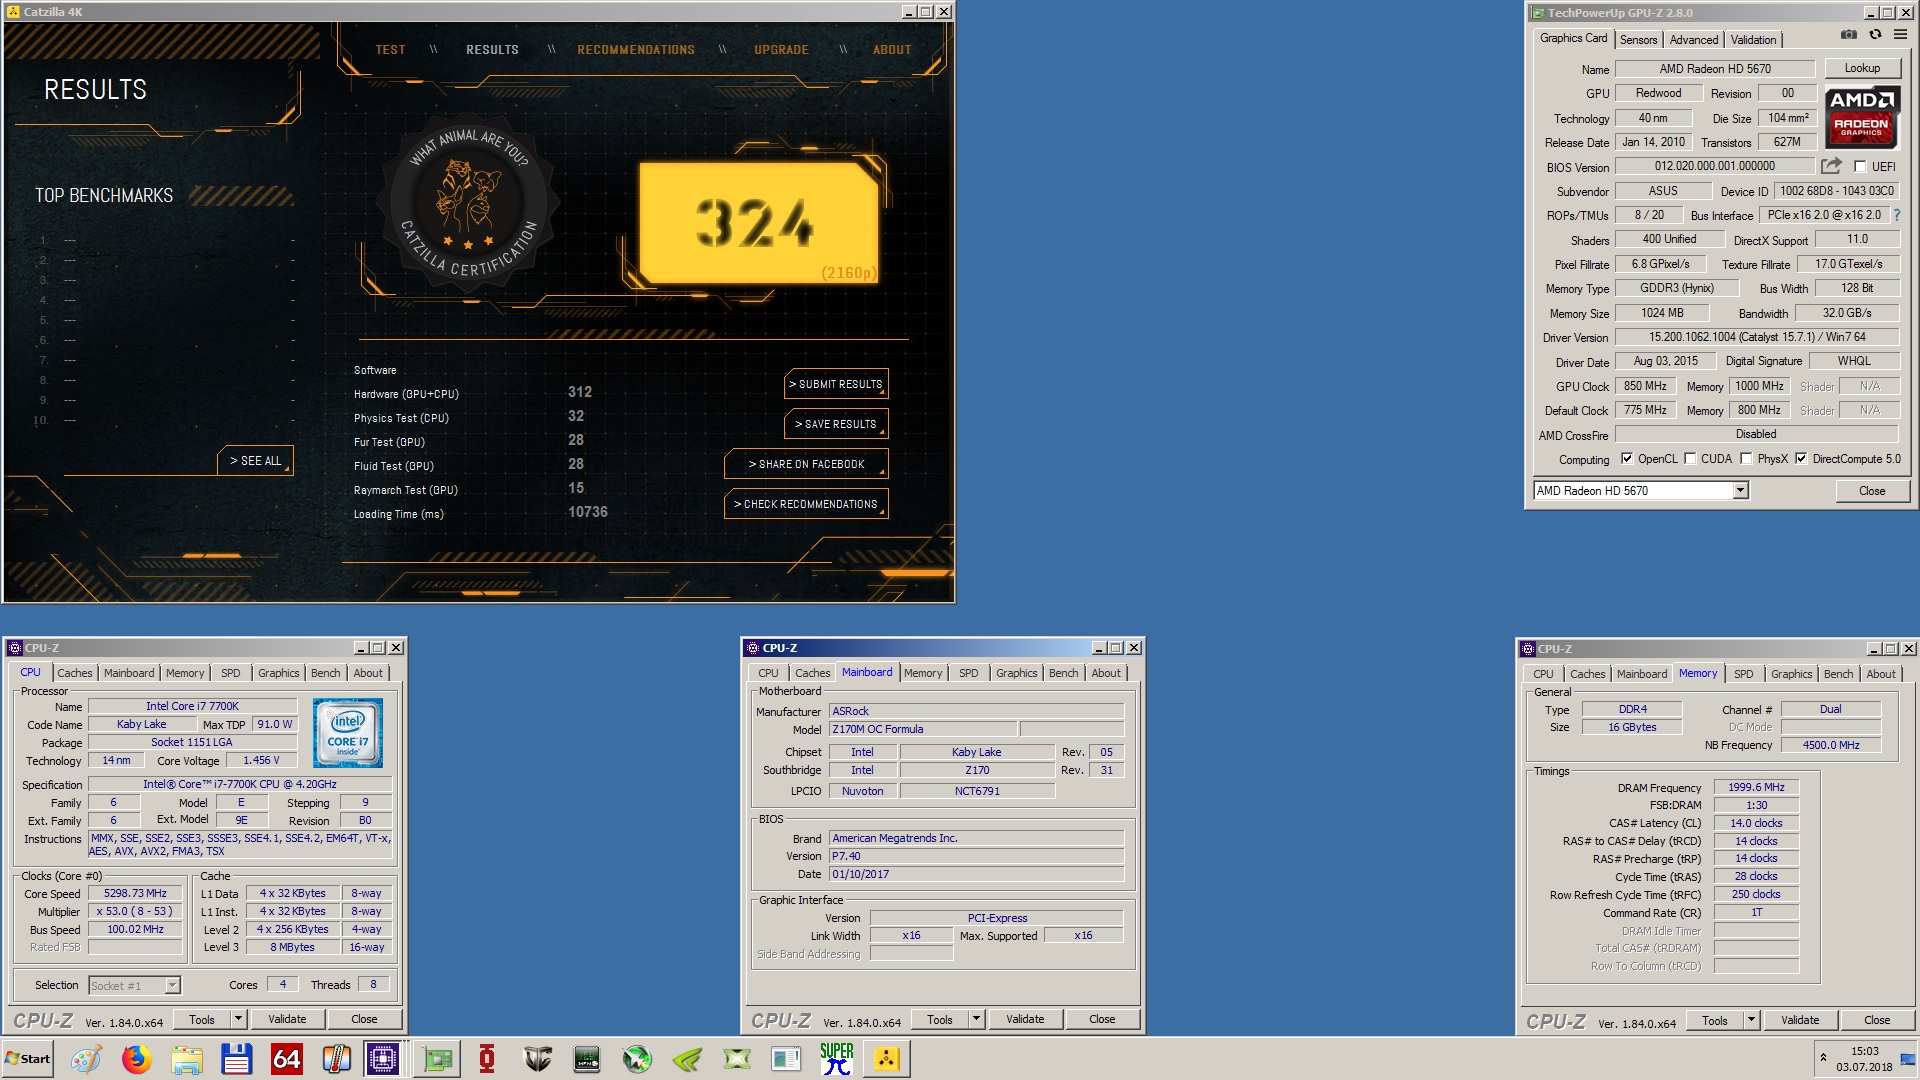Open the GPU-Z hamburger menu
The height and width of the screenshot is (1080, 1920).
coord(1900,35)
